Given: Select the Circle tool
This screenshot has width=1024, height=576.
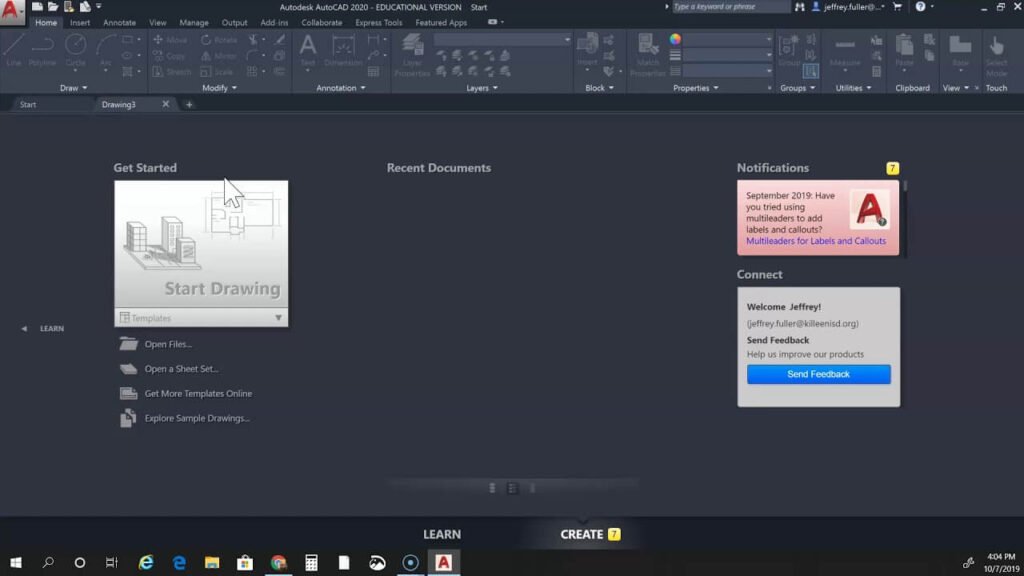Looking at the screenshot, I should coord(75,50).
